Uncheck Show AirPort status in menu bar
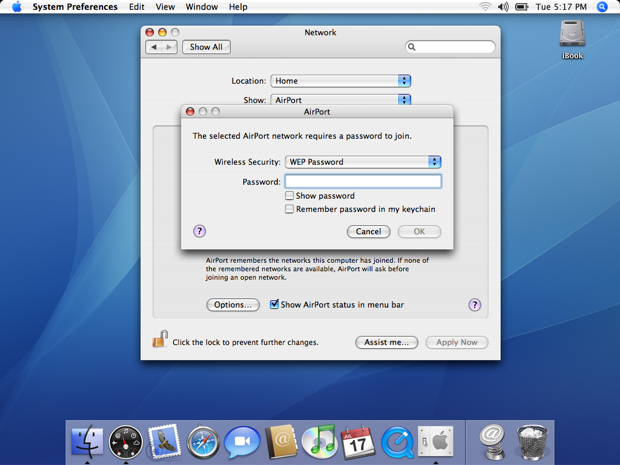This screenshot has height=465, width=620. [274, 304]
